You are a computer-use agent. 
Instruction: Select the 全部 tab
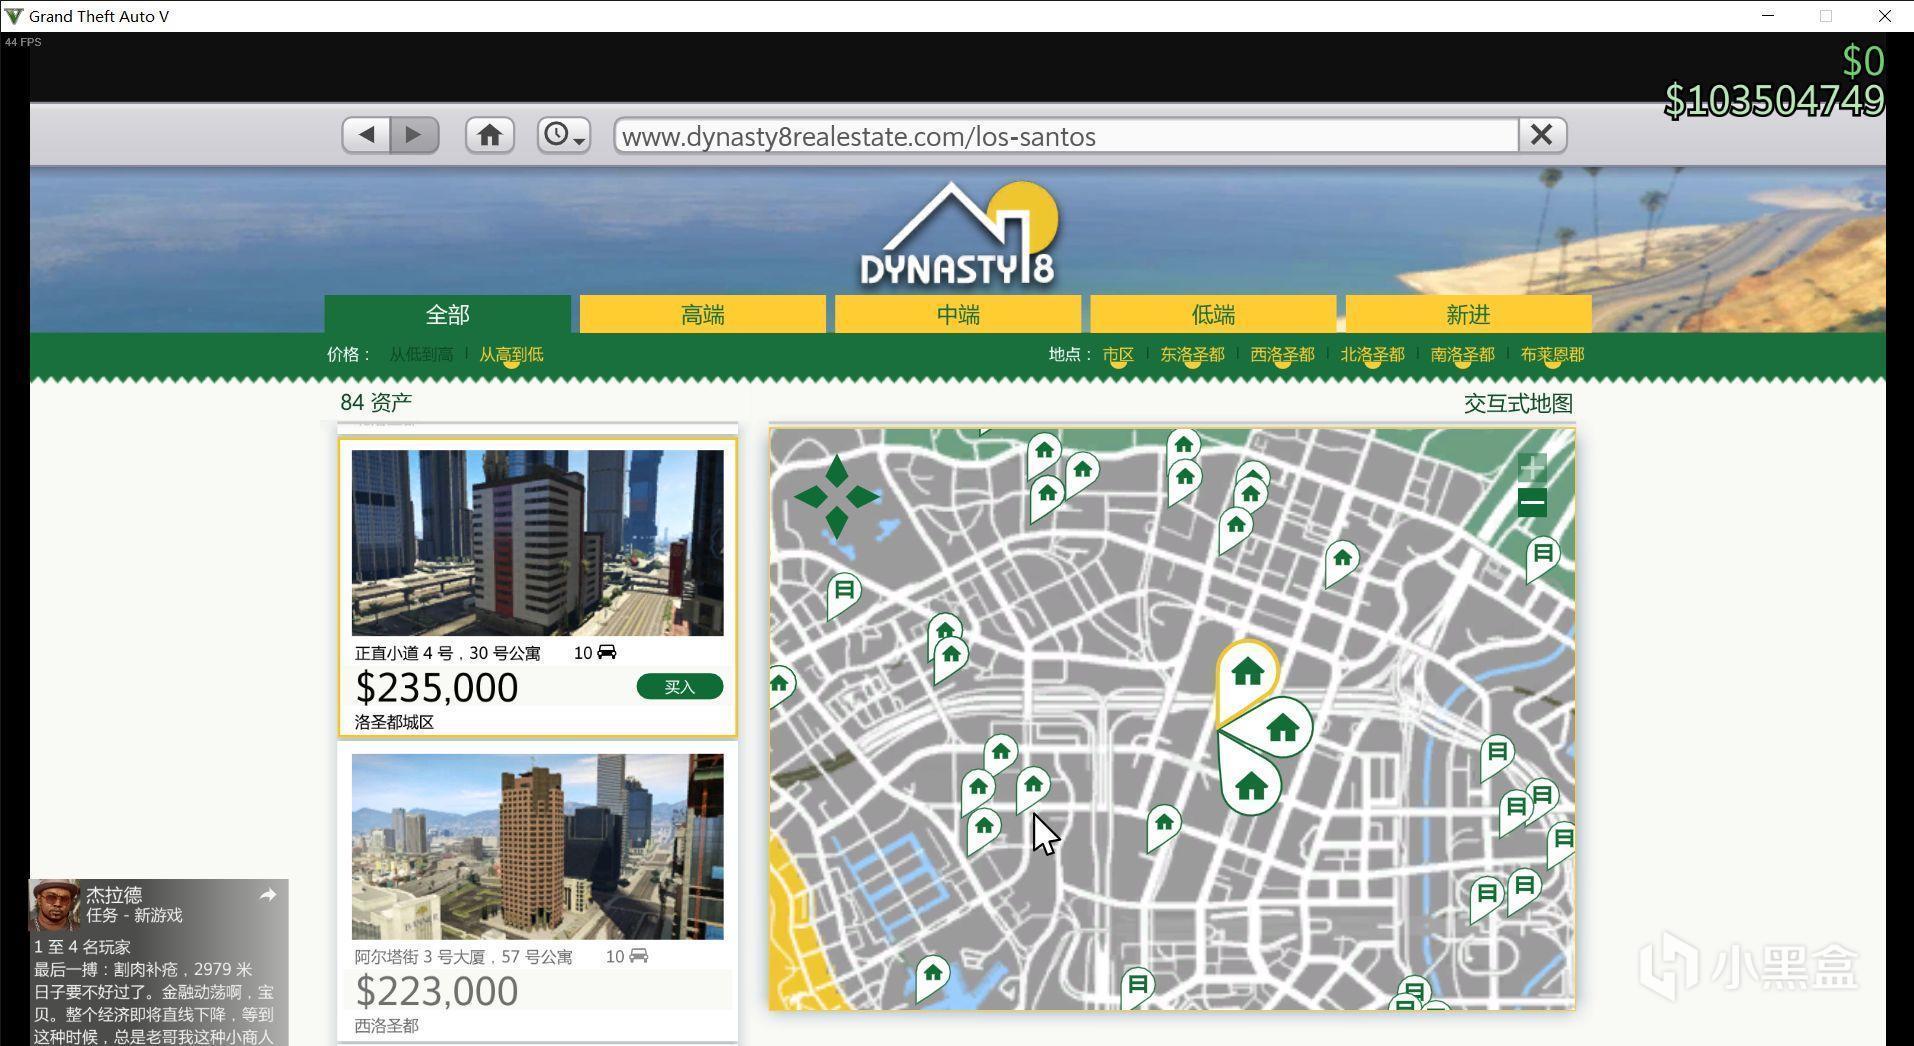pyautogui.click(x=447, y=314)
